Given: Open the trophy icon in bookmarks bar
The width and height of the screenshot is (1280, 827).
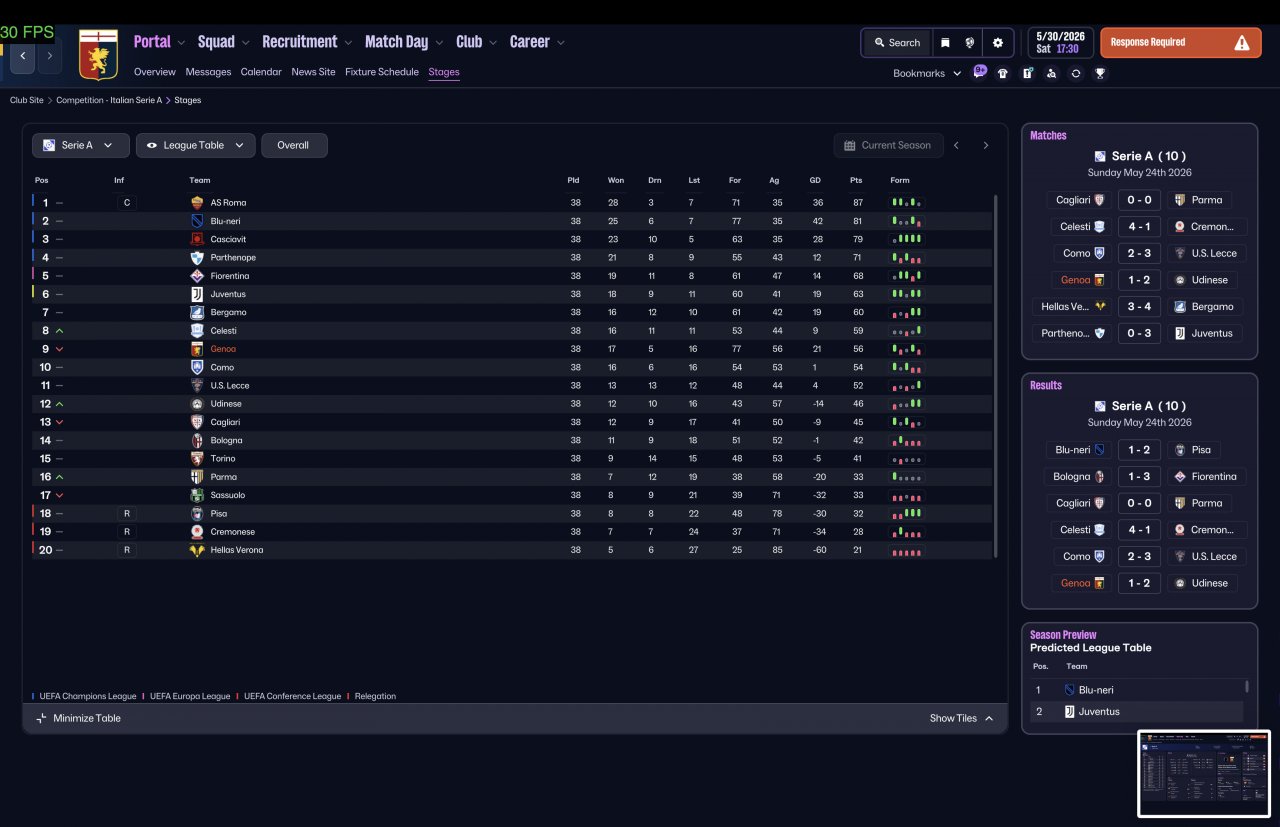Looking at the screenshot, I should coord(1100,73).
